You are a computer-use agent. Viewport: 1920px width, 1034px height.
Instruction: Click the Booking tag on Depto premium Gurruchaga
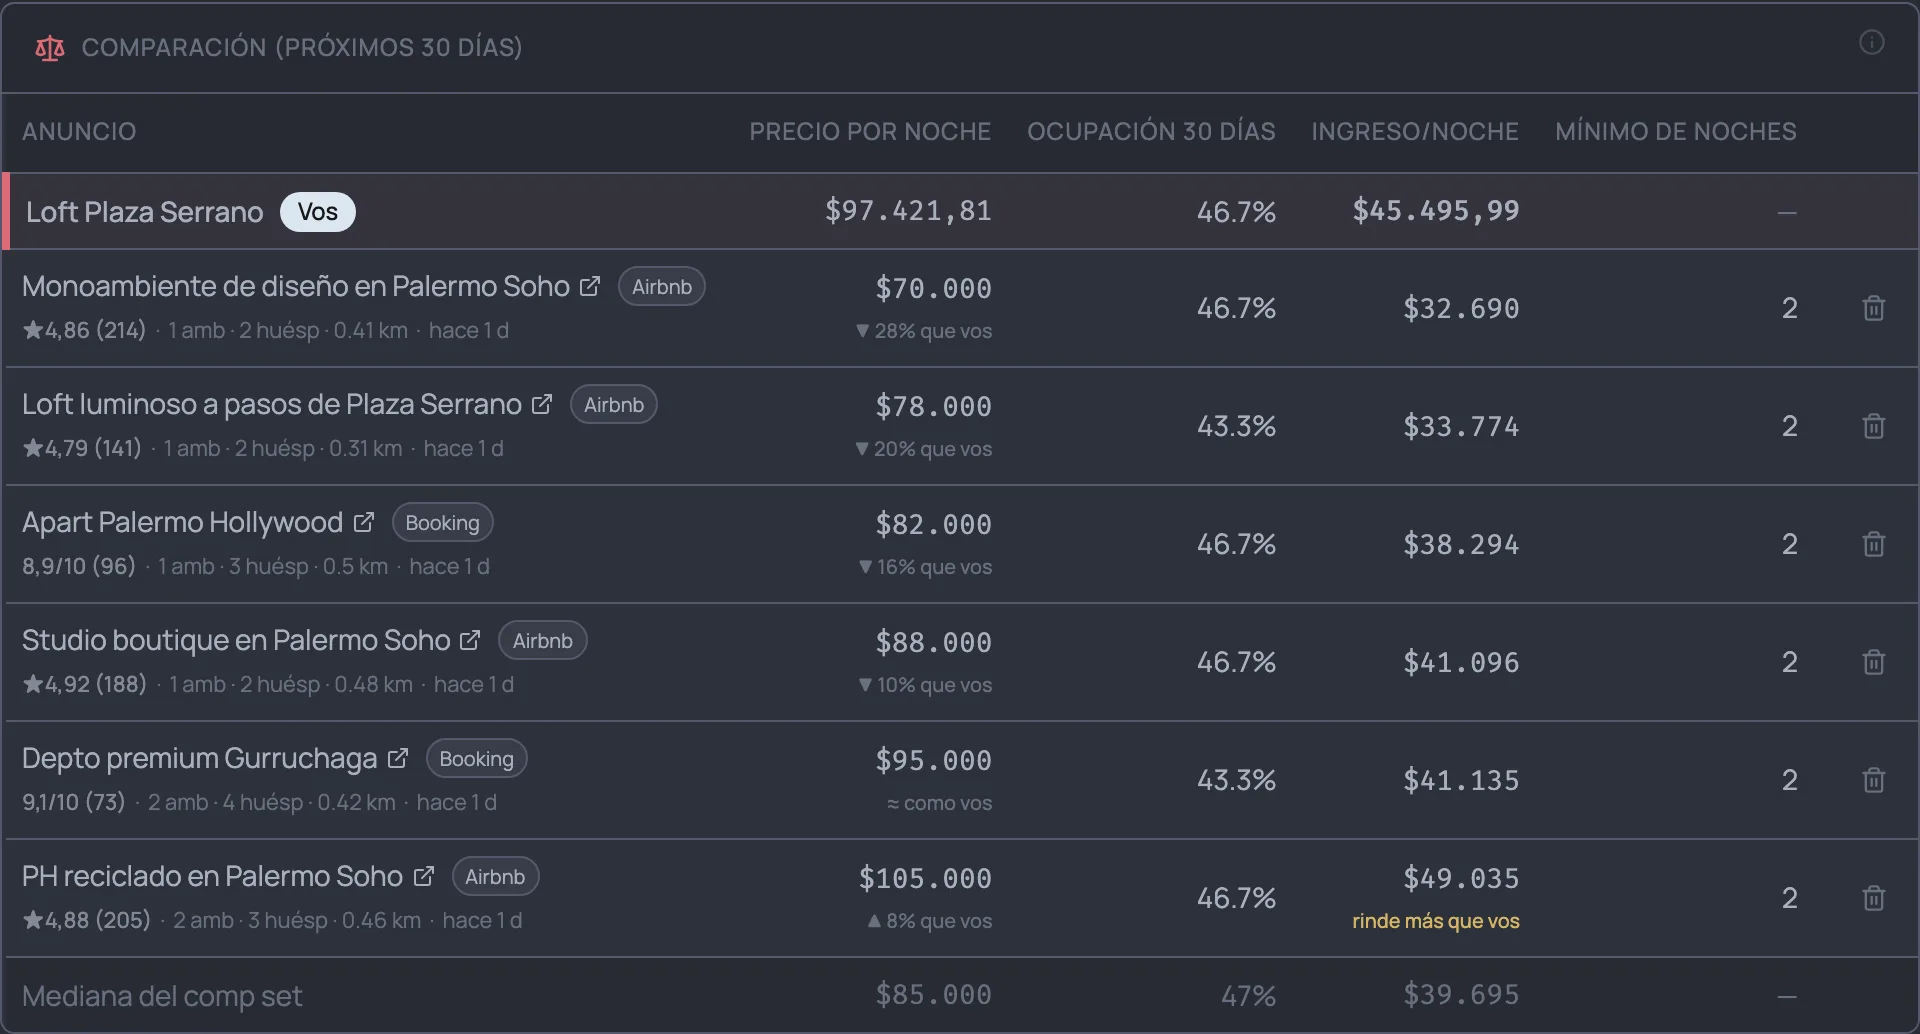tap(476, 759)
